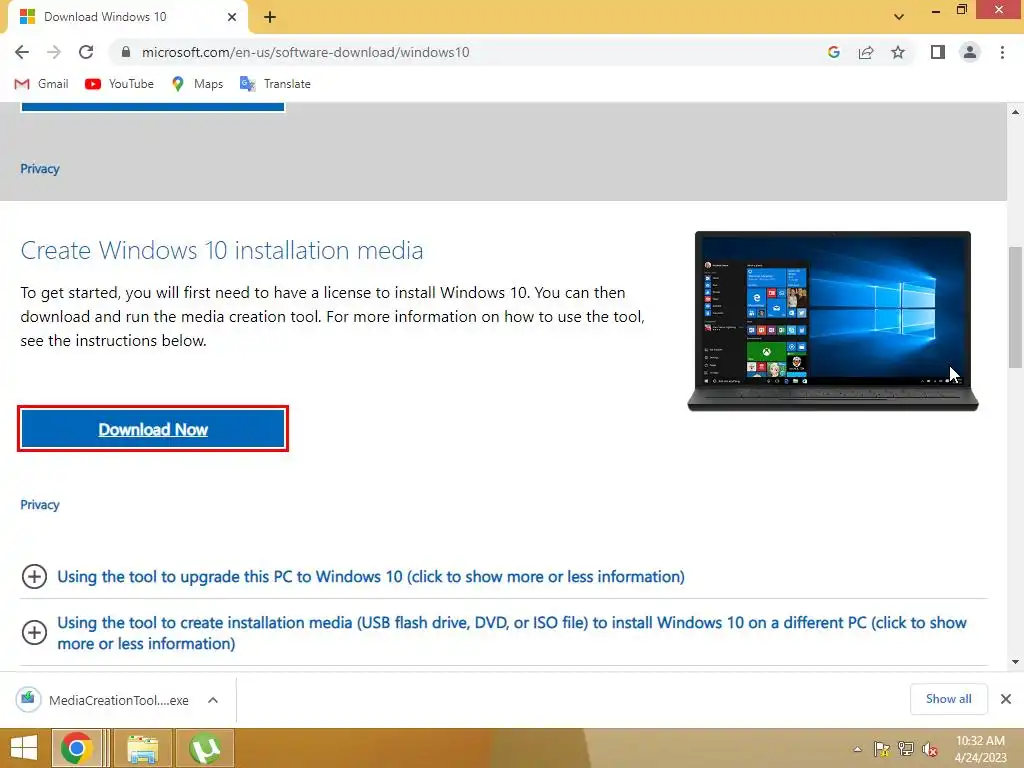
Task: Open File Explorer from taskbar
Action: tap(142, 748)
